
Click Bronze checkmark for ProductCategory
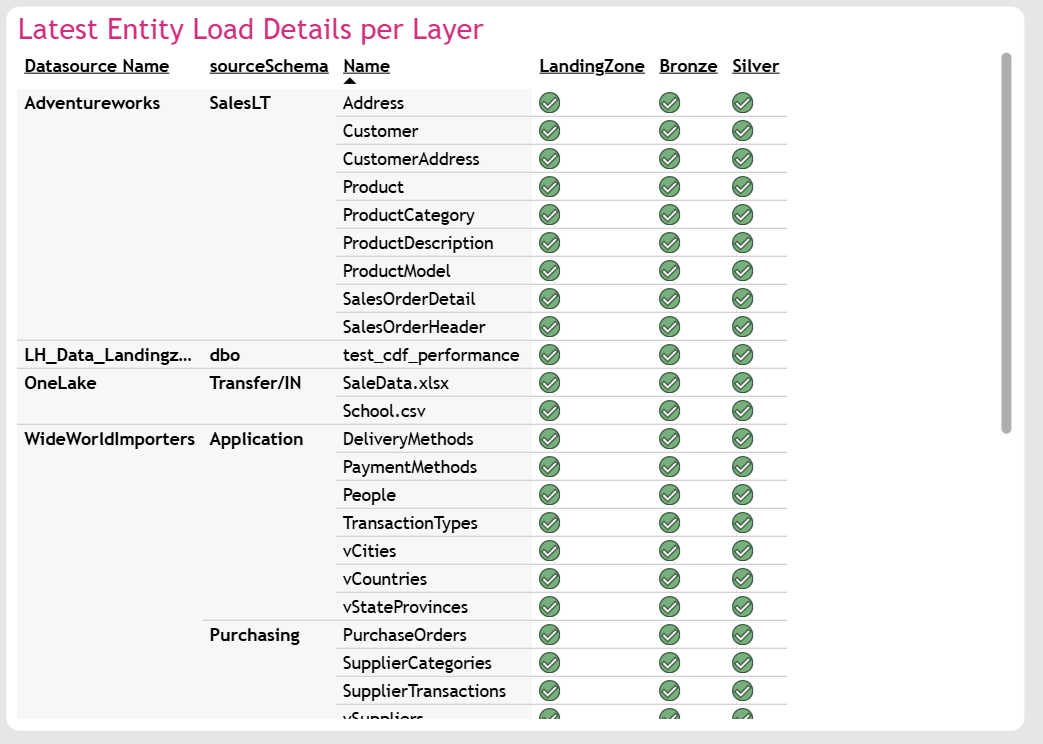[669, 214]
